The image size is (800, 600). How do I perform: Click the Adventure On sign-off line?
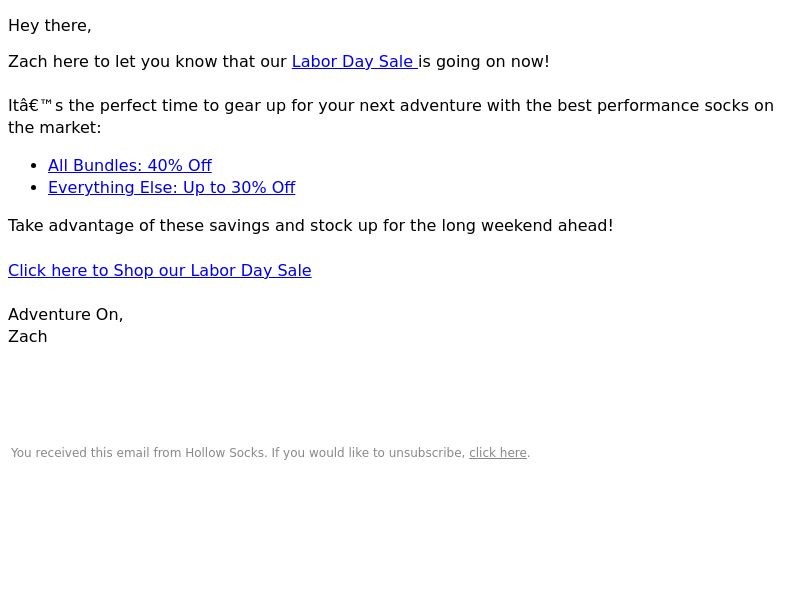[65, 315]
